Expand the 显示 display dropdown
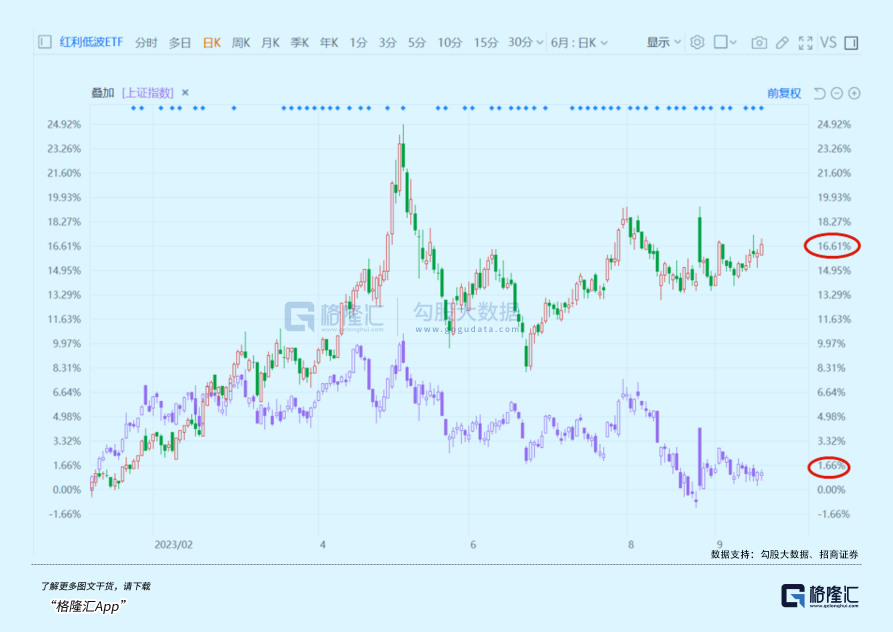 click(663, 42)
